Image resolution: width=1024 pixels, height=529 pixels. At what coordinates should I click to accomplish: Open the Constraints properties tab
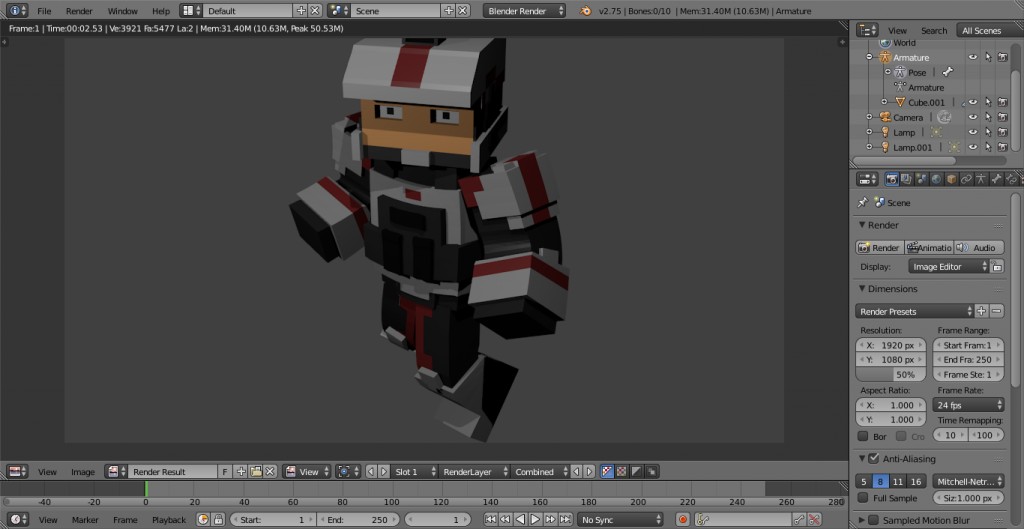967,179
